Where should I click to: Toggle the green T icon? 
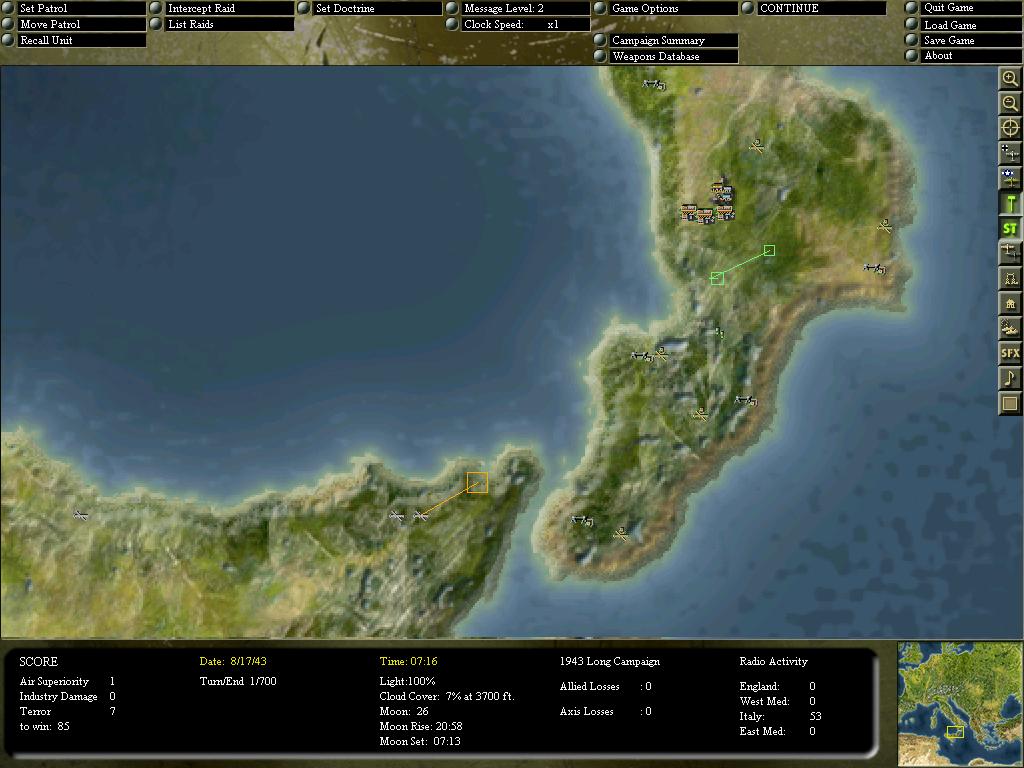pyautogui.click(x=1010, y=203)
